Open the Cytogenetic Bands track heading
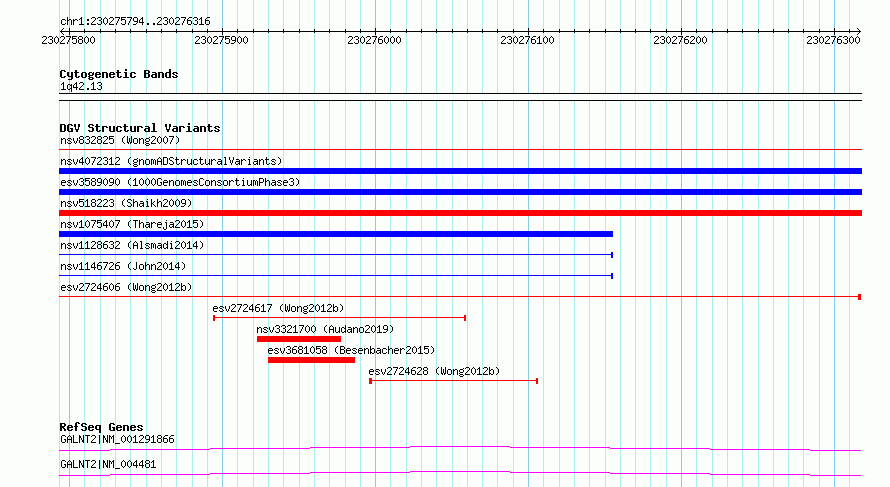Screen dimensions: 890x487 [x=119, y=74]
